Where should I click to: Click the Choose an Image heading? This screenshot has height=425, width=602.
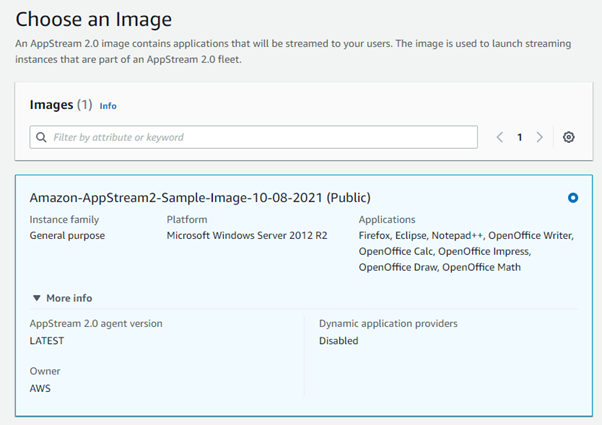tap(94, 19)
